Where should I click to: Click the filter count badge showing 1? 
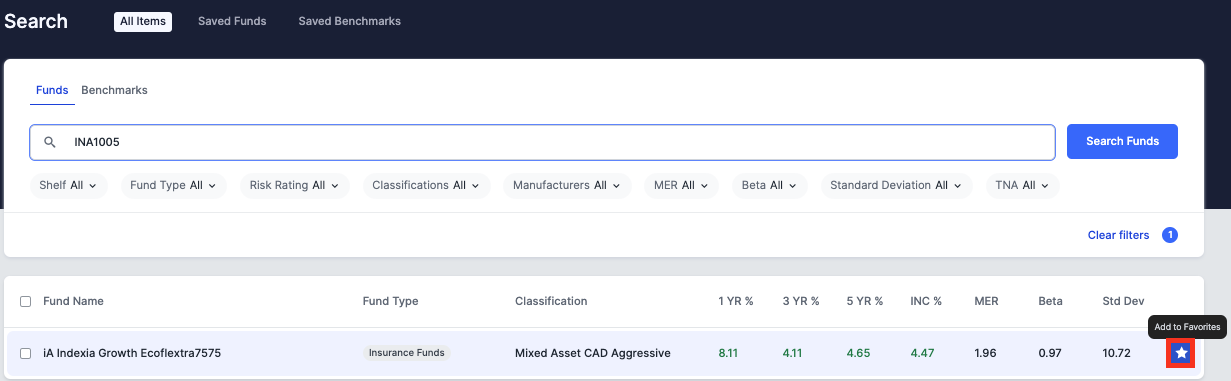(1169, 235)
